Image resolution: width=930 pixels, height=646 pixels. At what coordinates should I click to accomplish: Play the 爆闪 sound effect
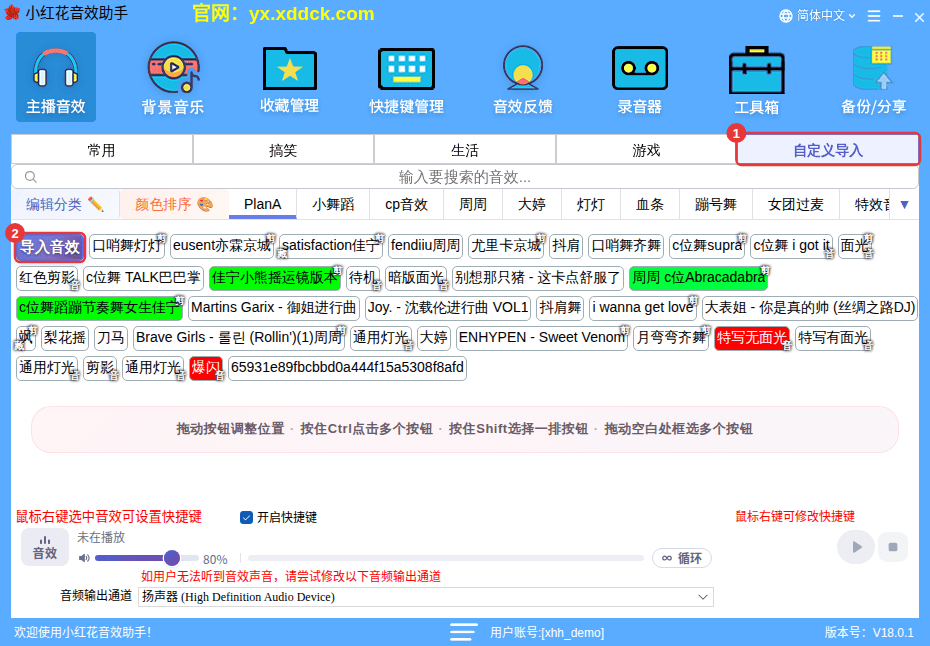(206, 368)
